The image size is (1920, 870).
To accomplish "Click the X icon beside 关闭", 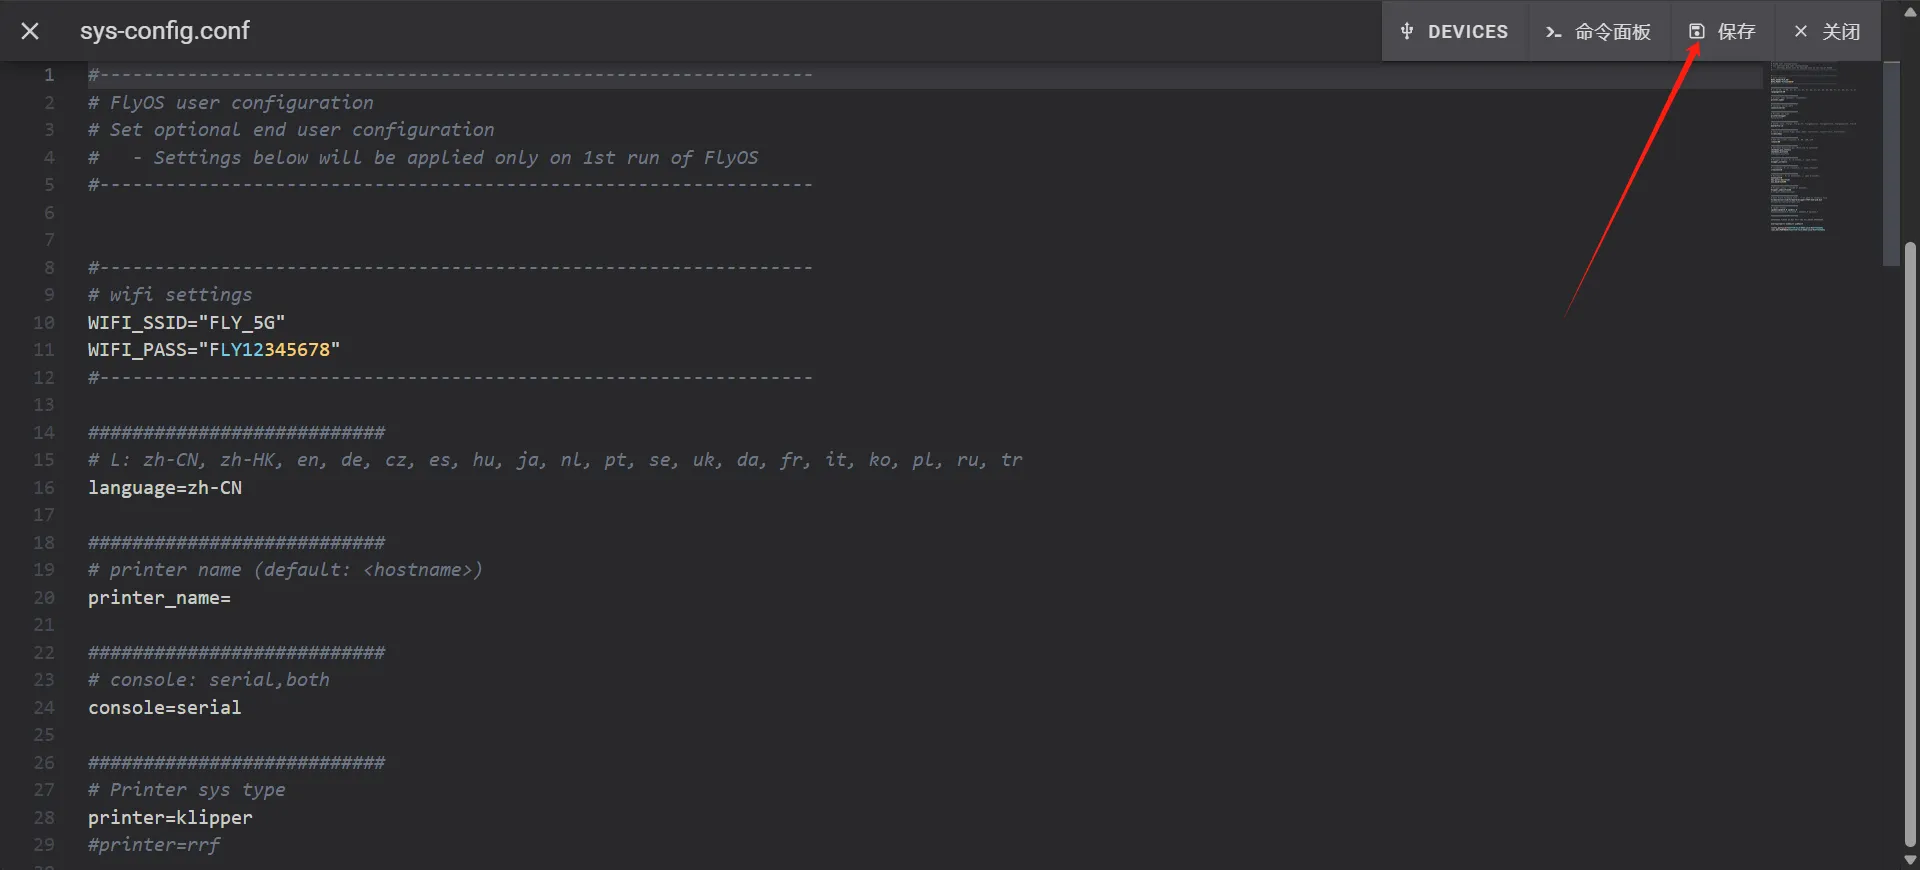I will pyautogui.click(x=1801, y=31).
